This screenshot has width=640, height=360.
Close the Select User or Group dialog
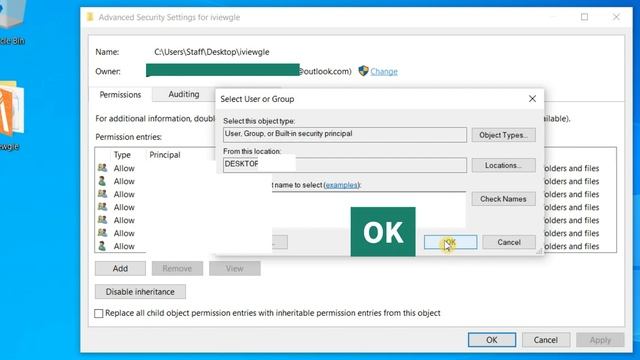coord(532,99)
